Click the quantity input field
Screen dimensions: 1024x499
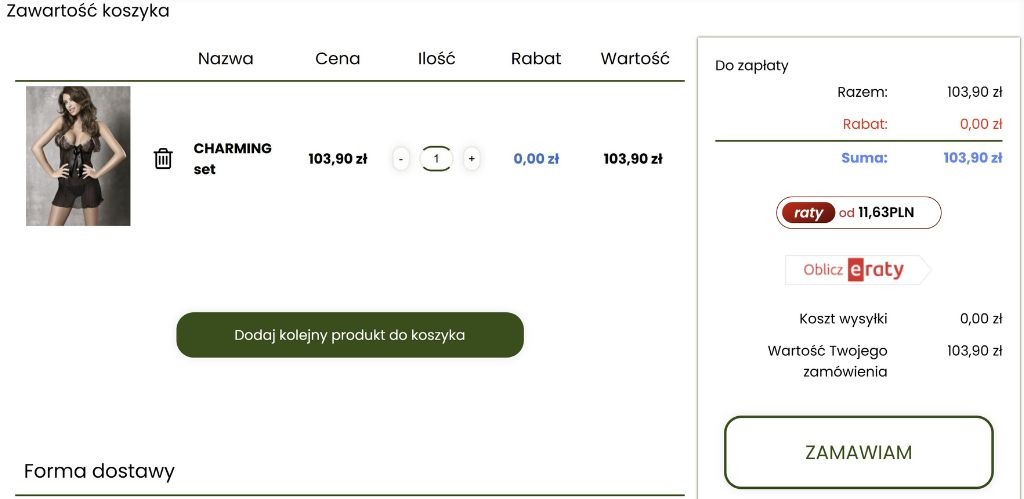coord(436,159)
